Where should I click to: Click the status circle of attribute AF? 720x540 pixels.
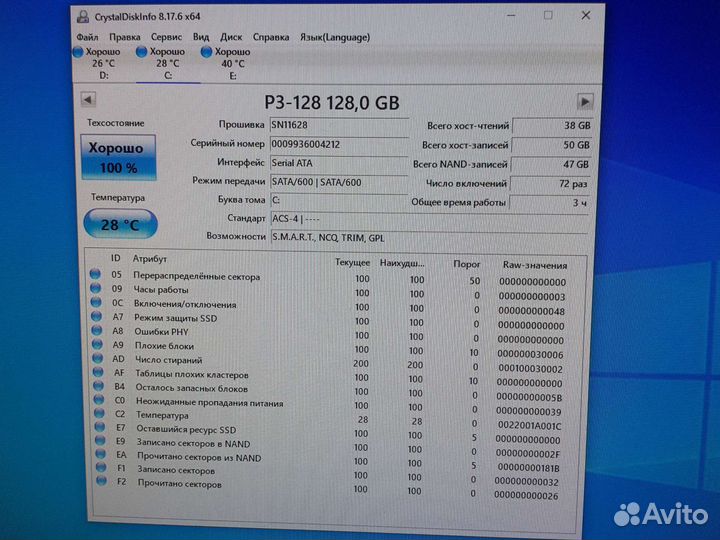[98, 371]
